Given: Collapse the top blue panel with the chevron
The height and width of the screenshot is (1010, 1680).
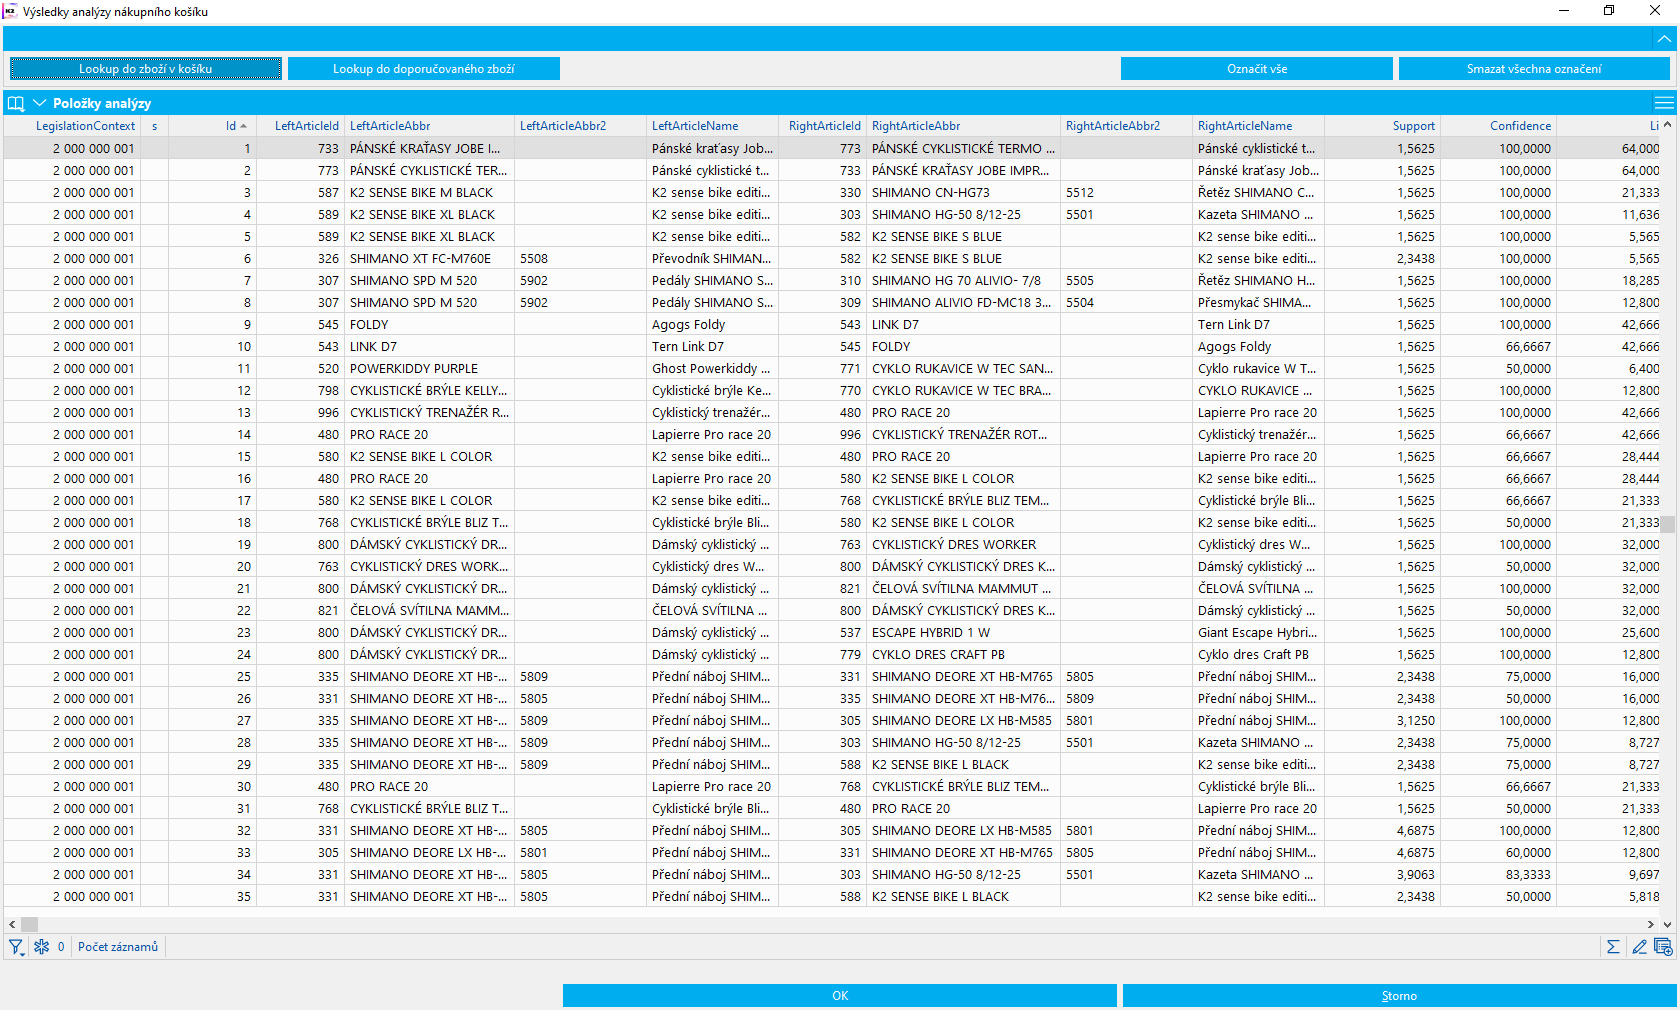Looking at the screenshot, I should (1664, 39).
